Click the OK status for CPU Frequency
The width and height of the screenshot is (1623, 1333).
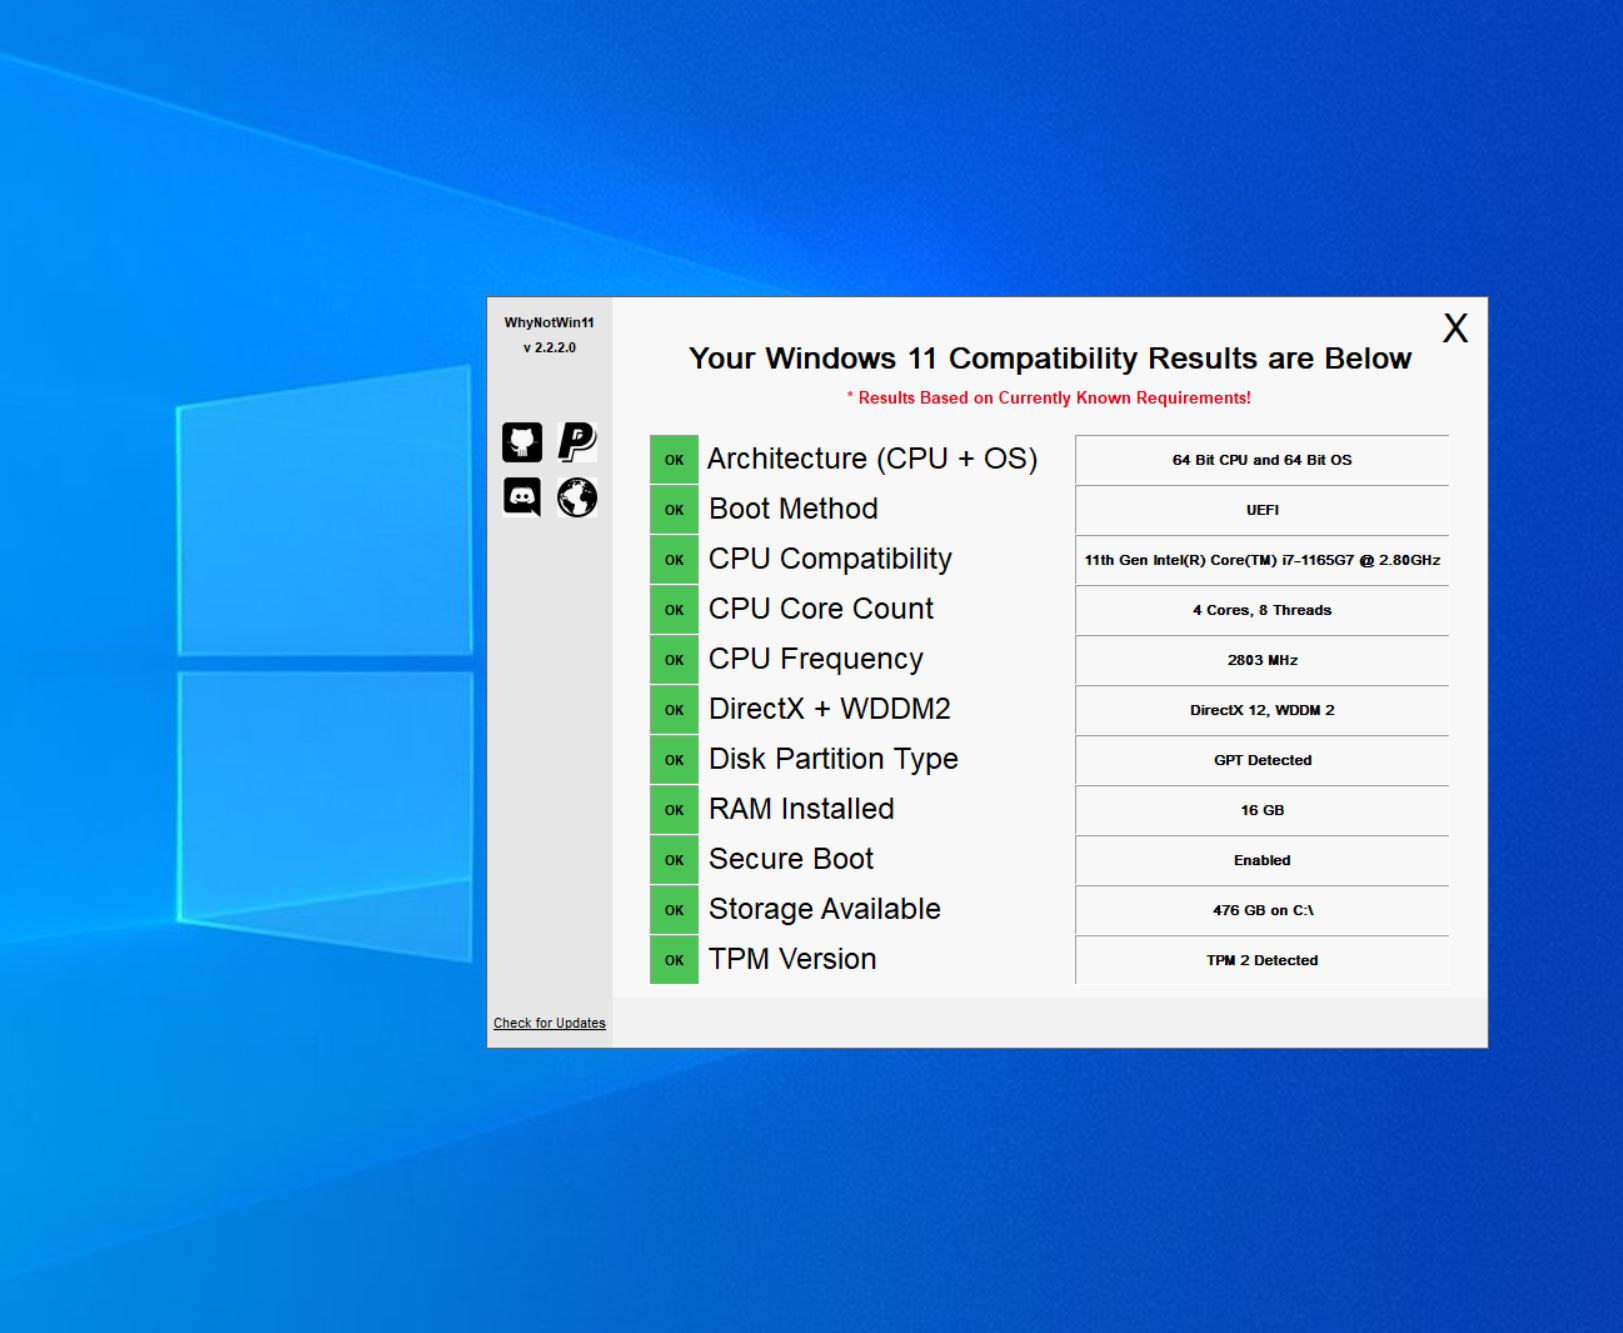pyautogui.click(x=674, y=660)
